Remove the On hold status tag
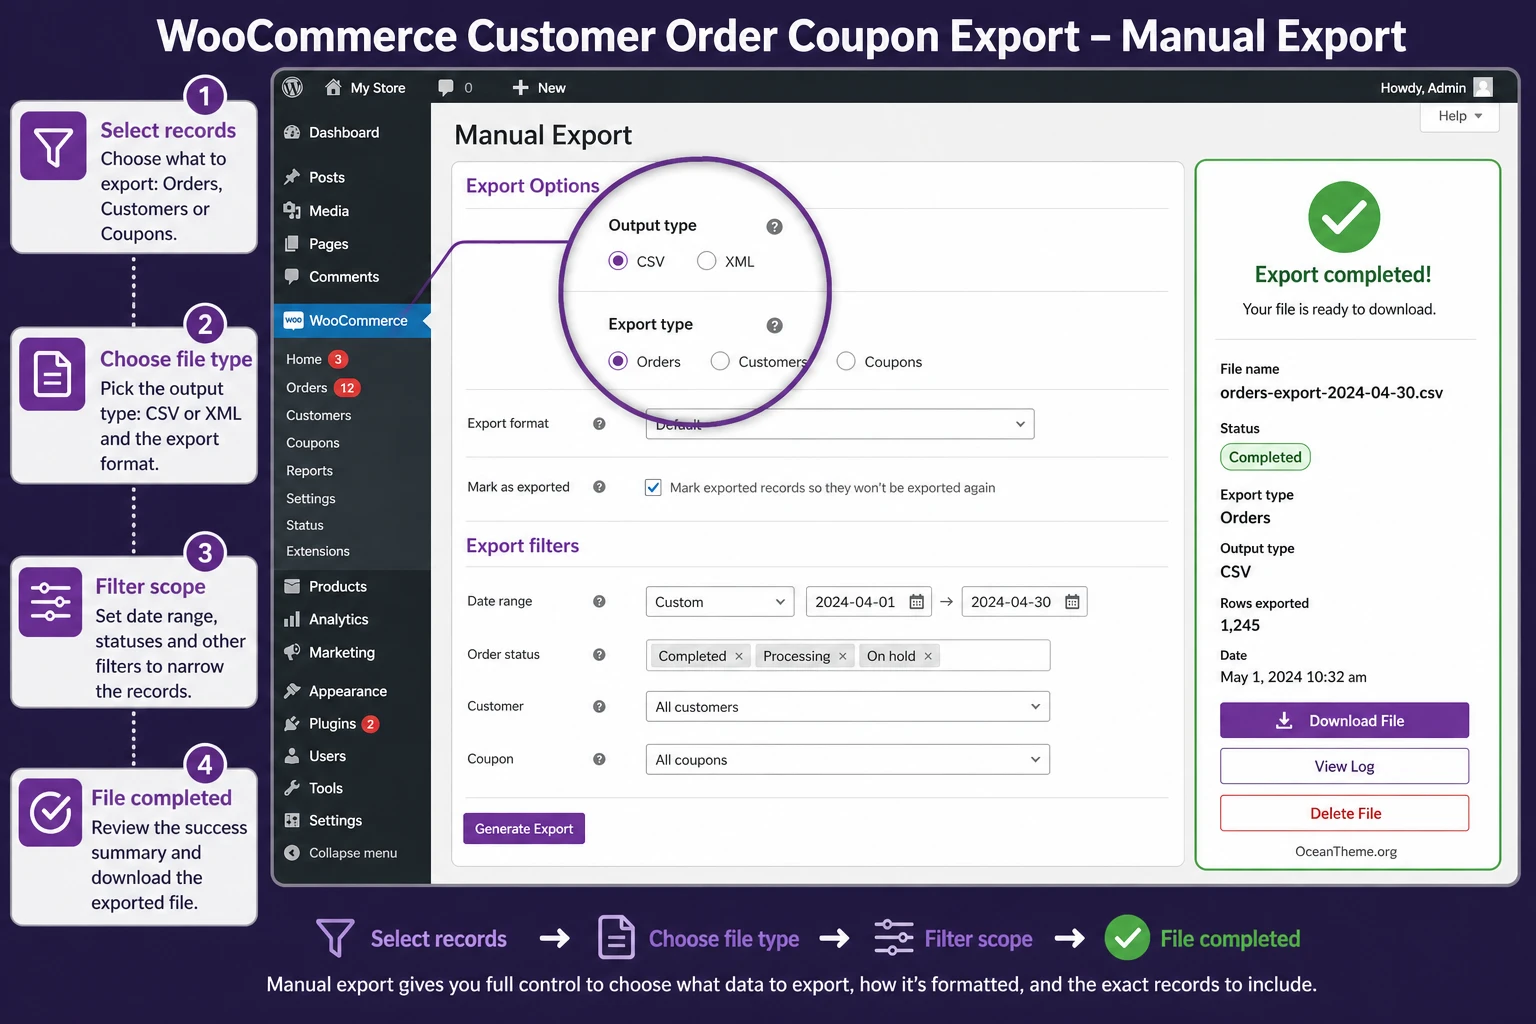Screen dimensions: 1536x1024 pos(928,656)
